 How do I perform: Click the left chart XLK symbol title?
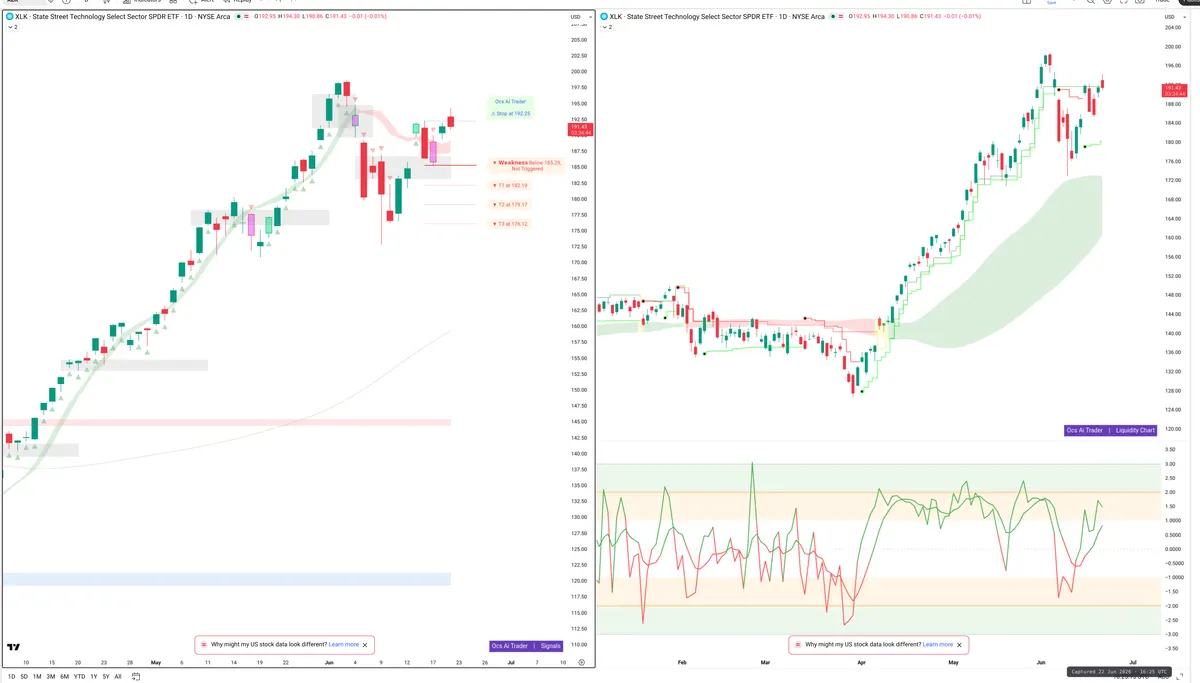click(x=123, y=17)
